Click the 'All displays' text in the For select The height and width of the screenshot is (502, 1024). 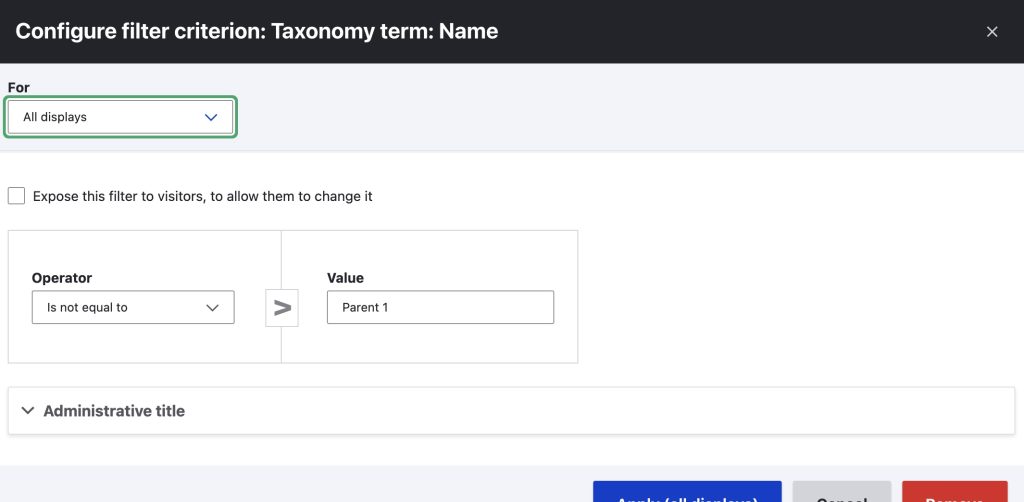pos(55,117)
